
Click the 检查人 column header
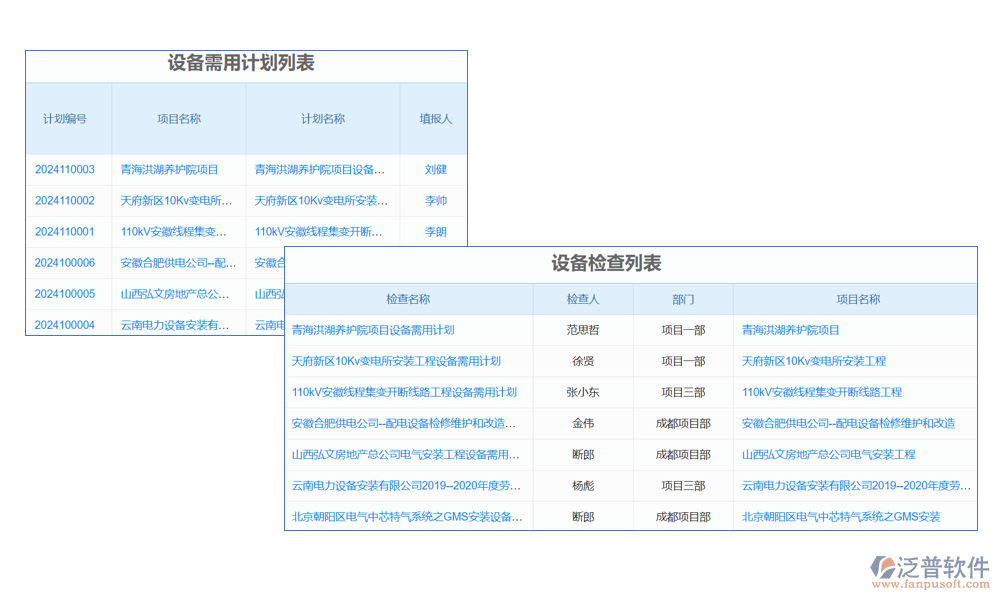[x=583, y=299]
